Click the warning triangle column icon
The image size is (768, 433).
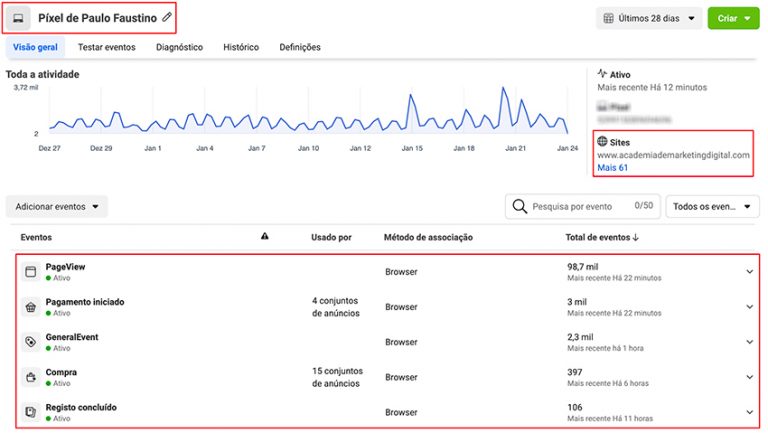pos(264,236)
